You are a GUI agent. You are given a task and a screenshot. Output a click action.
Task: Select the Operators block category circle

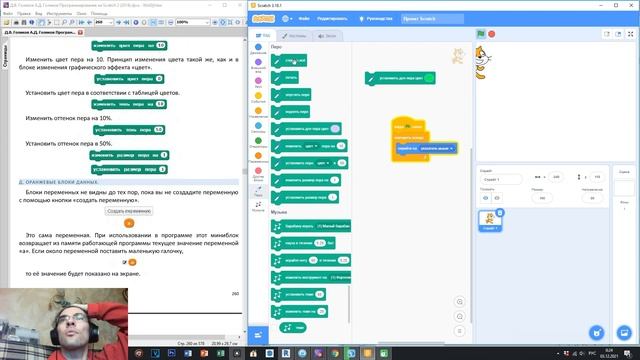(x=258, y=141)
